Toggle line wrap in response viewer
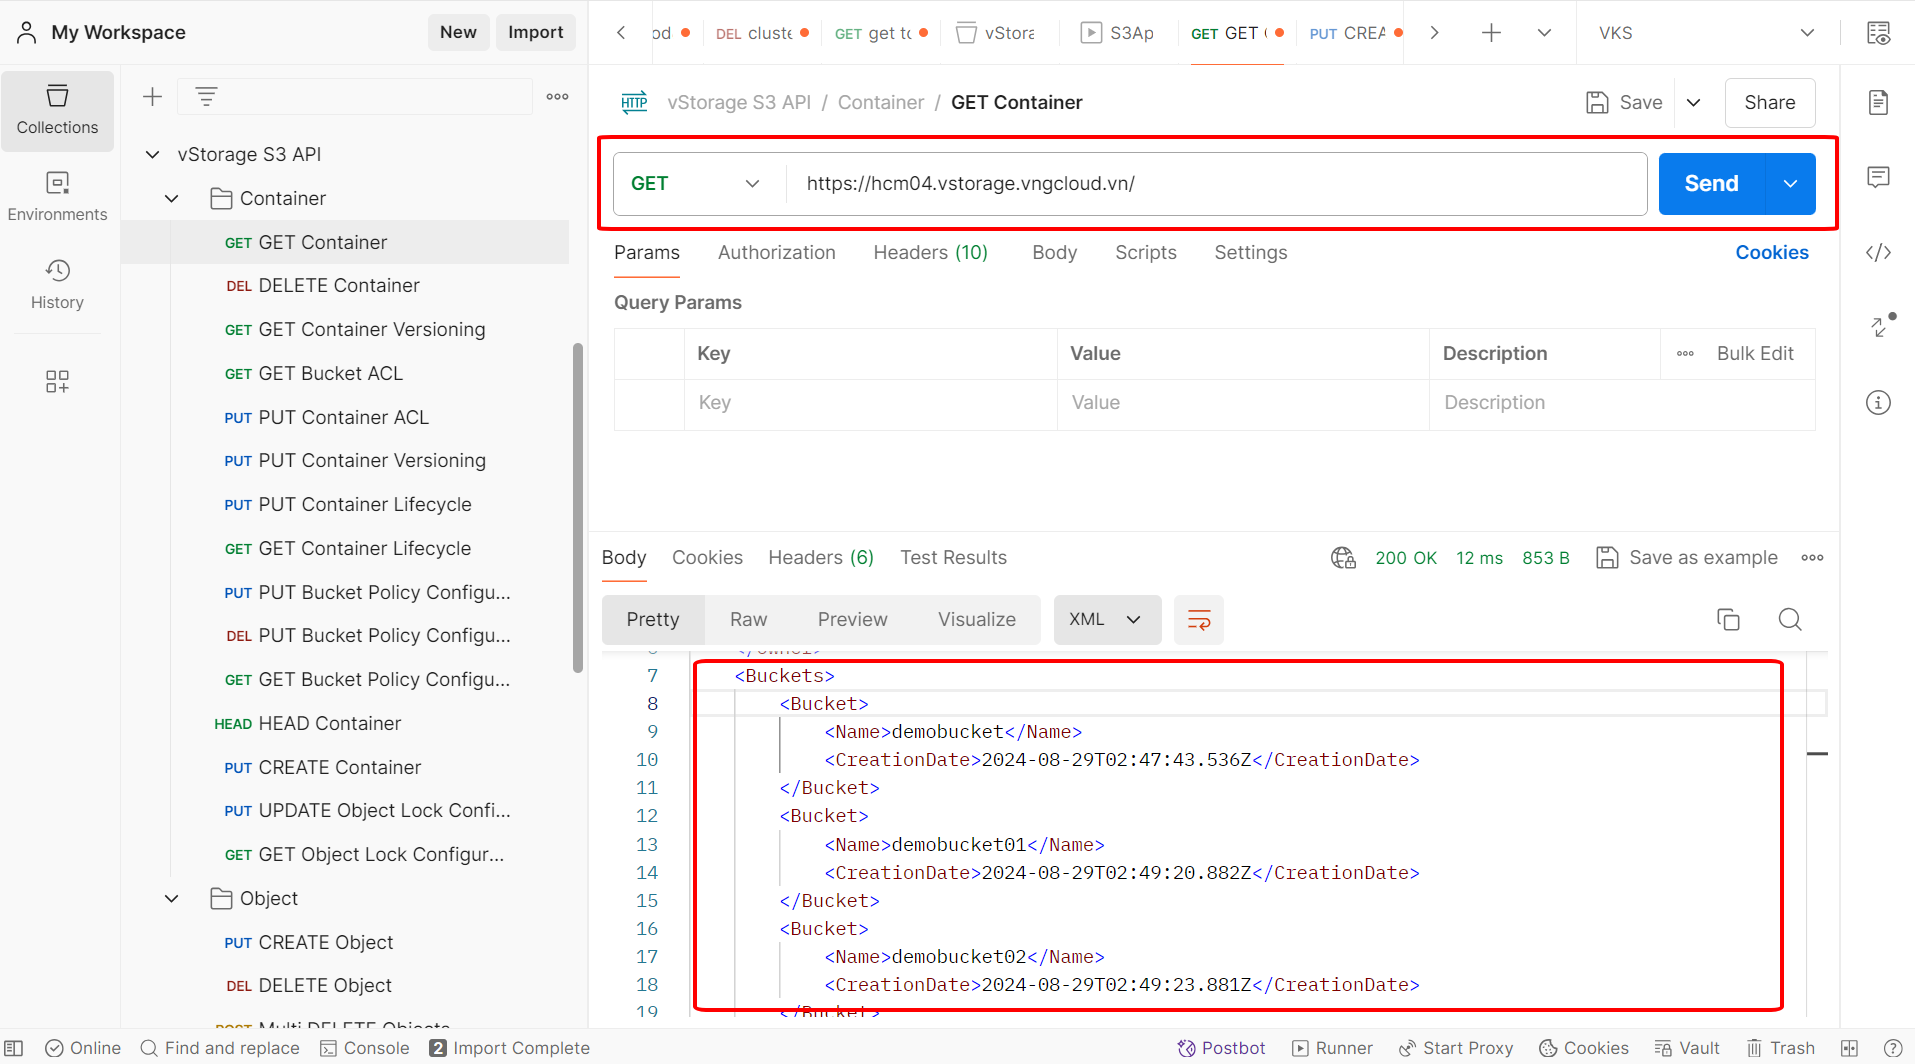 tap(1198, 620)
